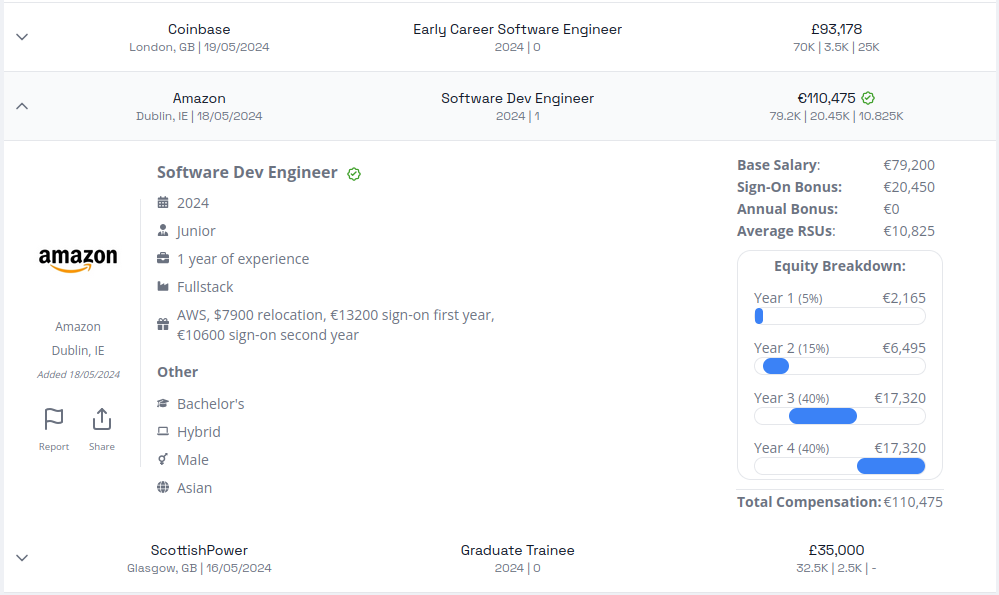The width and height of the screenshot is (999, 595).
Task: Click verified badge beside Software Dev Engineer heading
Action: click(x=354, y=174)
